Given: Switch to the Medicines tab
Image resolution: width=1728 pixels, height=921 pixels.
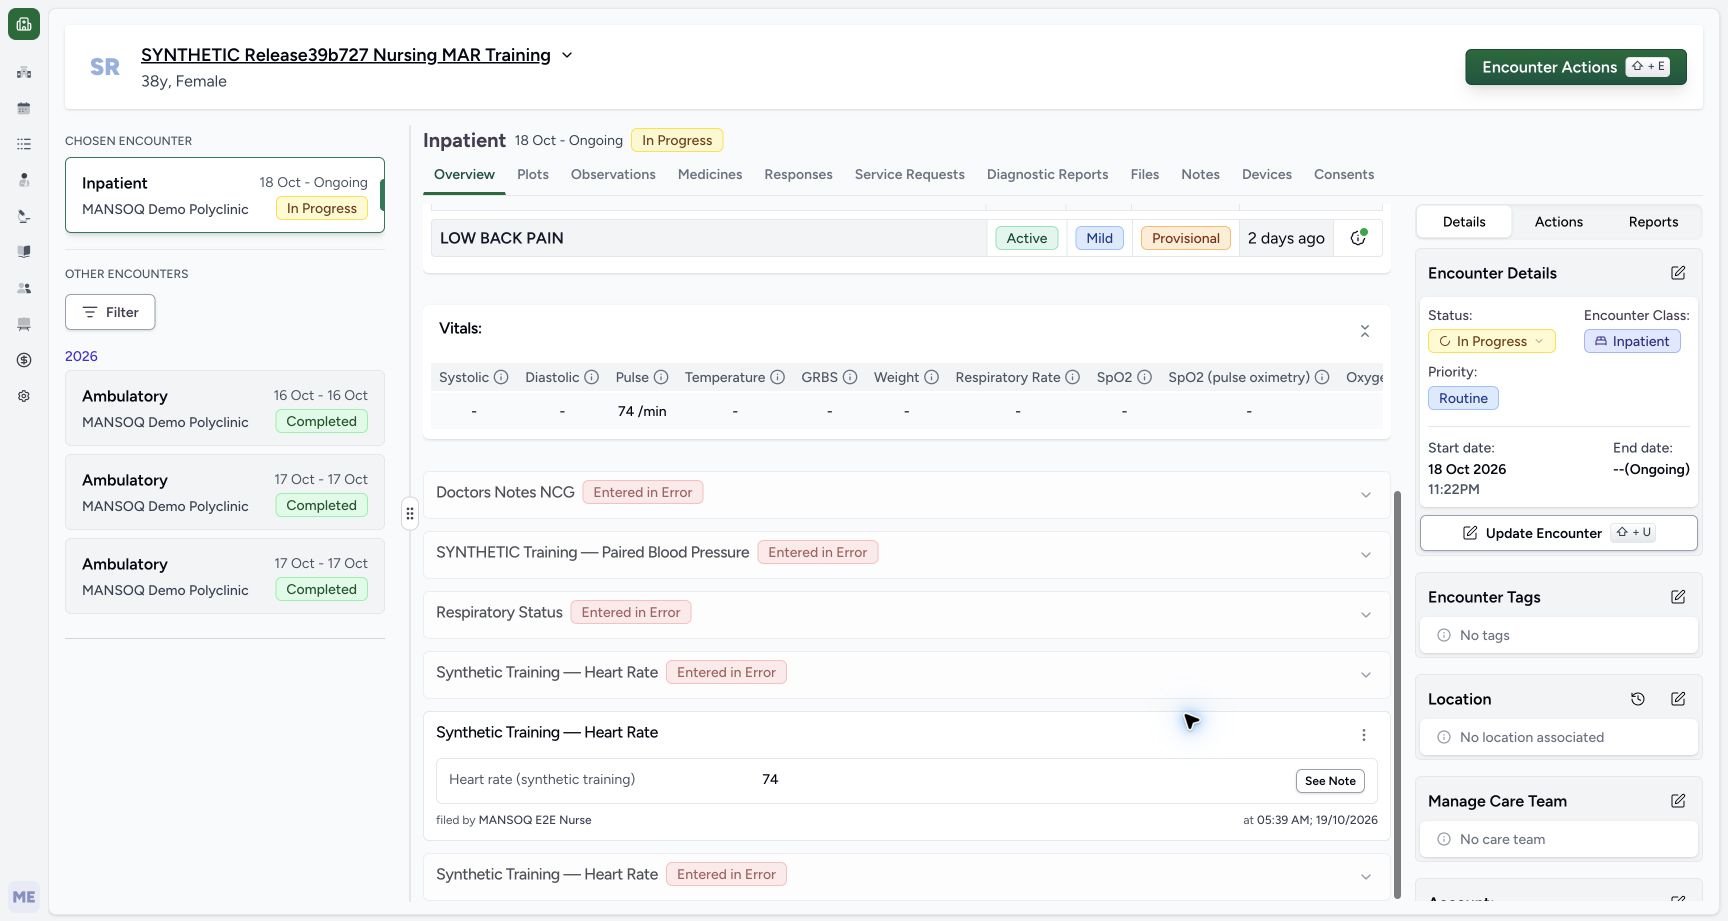Looking at the screenshot, I should 710,174.
